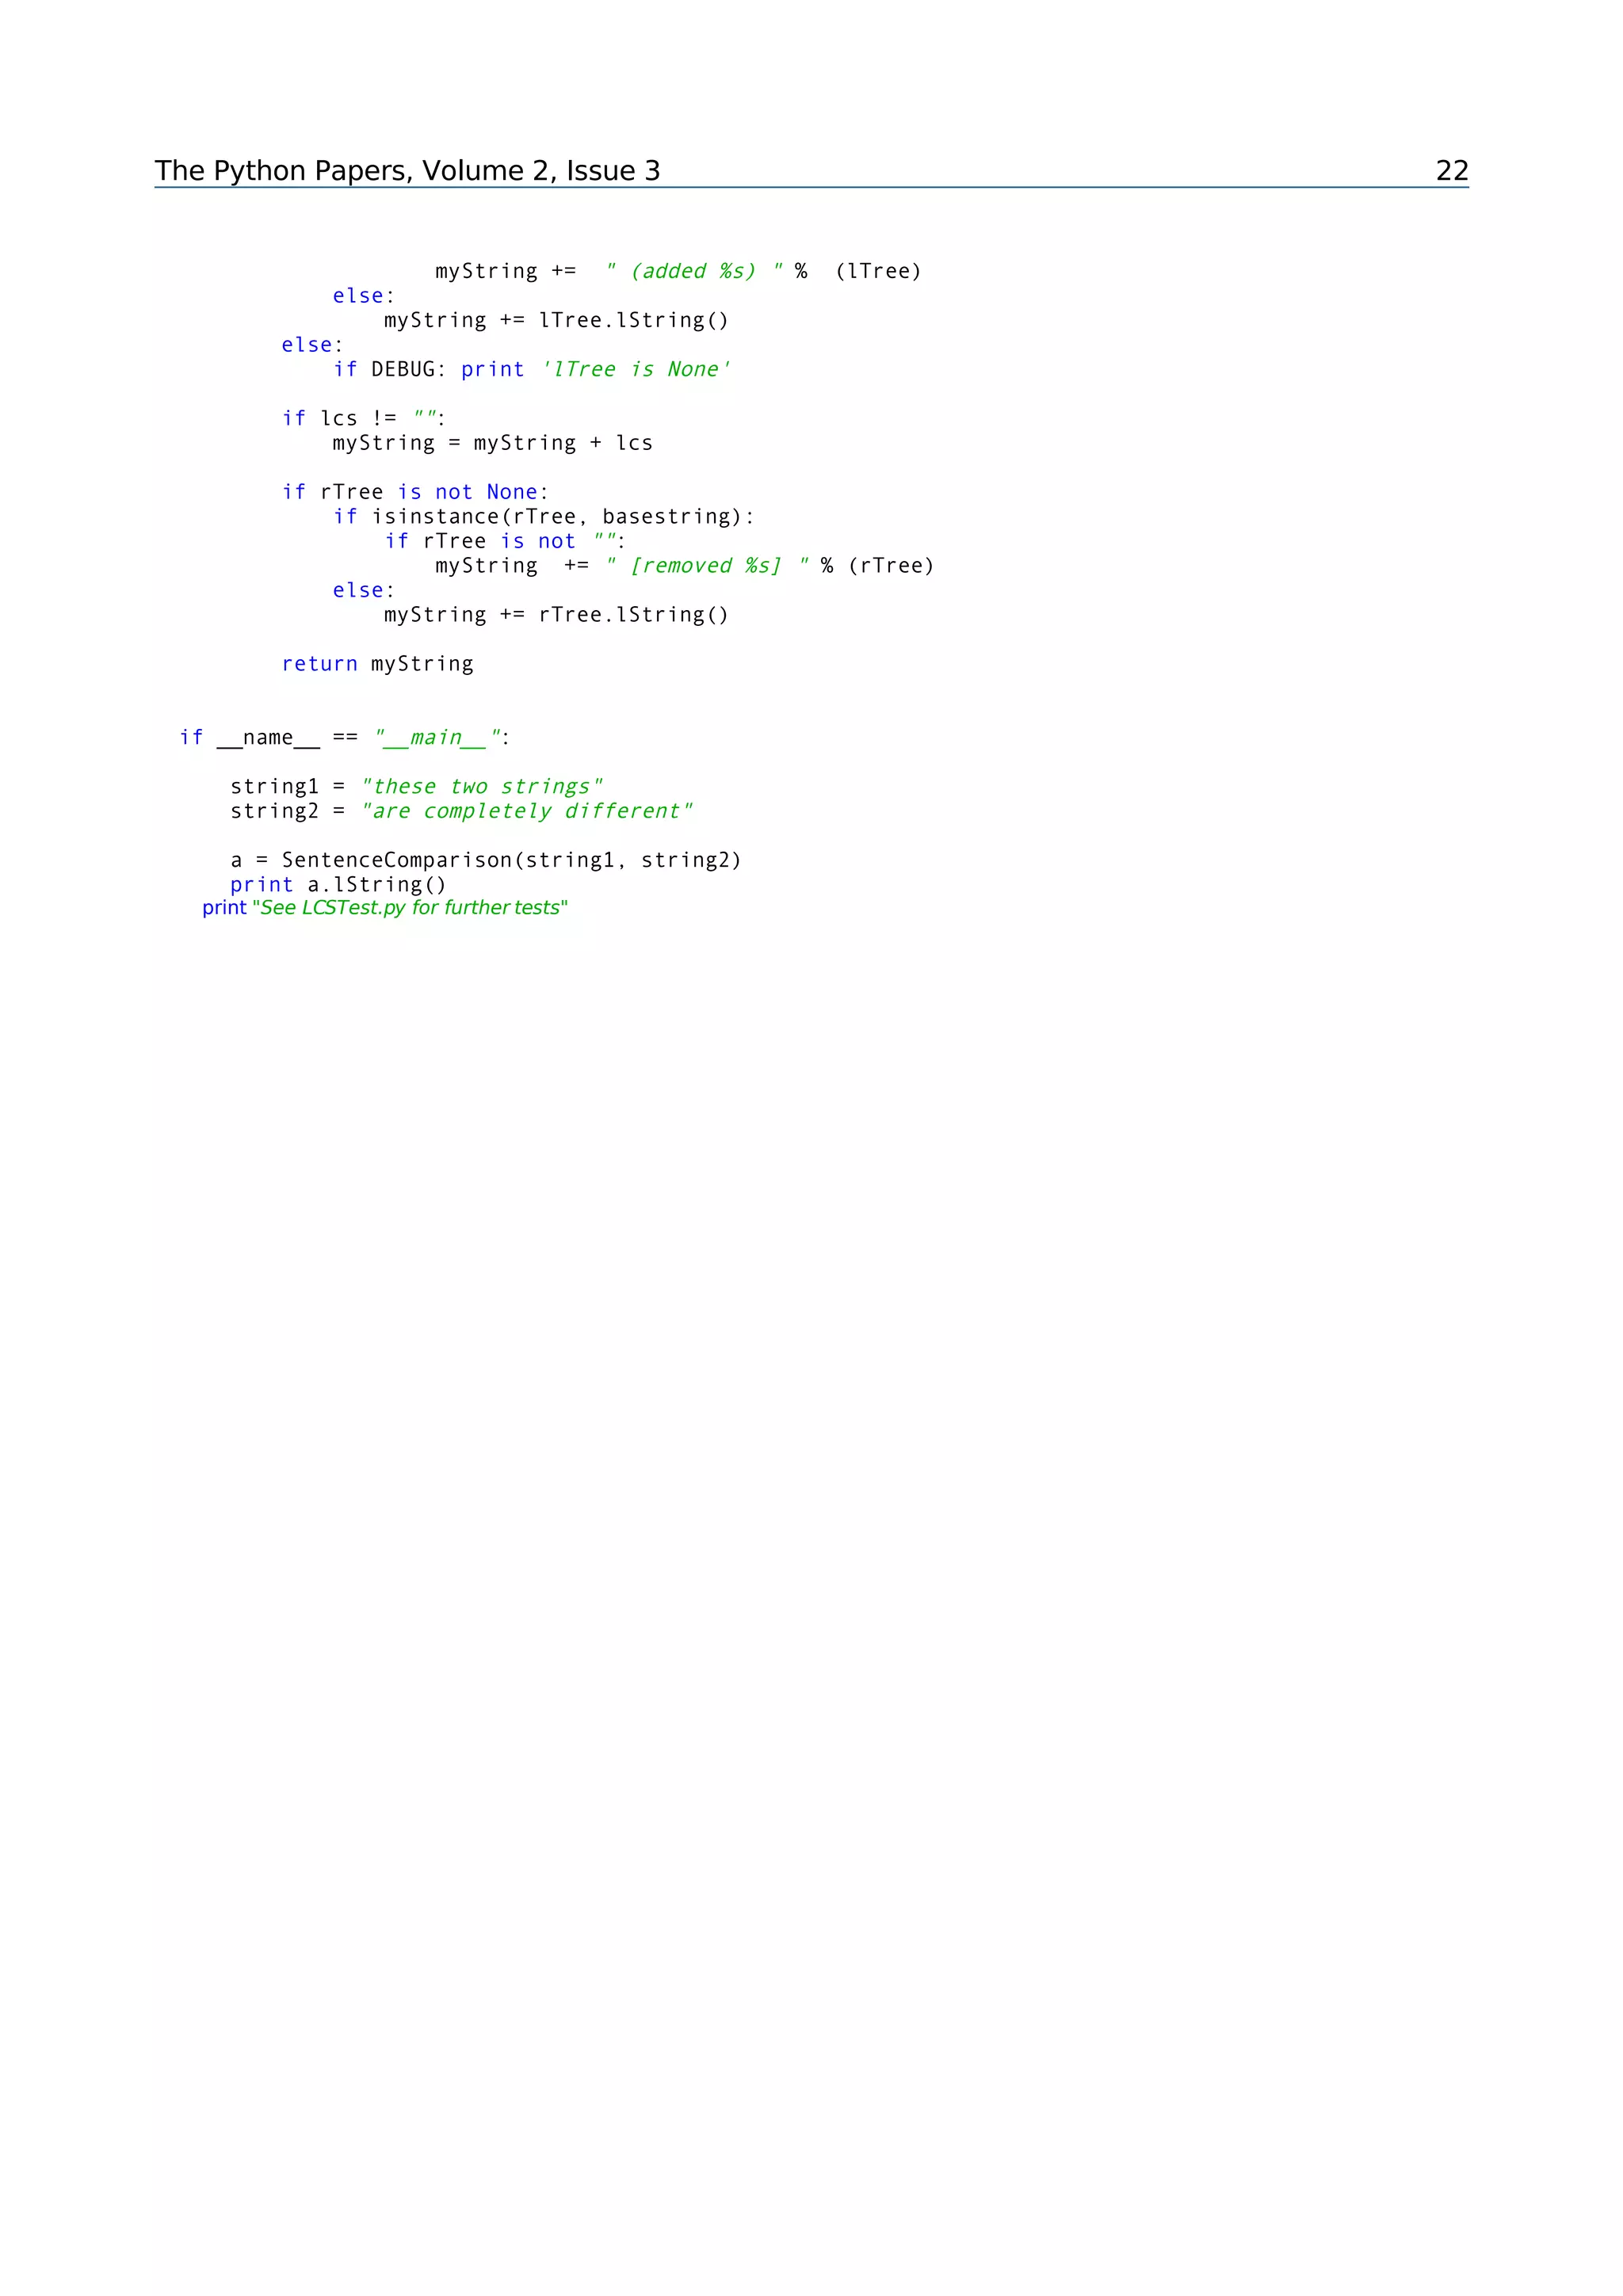Click the line 'myString += rTree.lString()'
1623x2296 pixels.
556,614
